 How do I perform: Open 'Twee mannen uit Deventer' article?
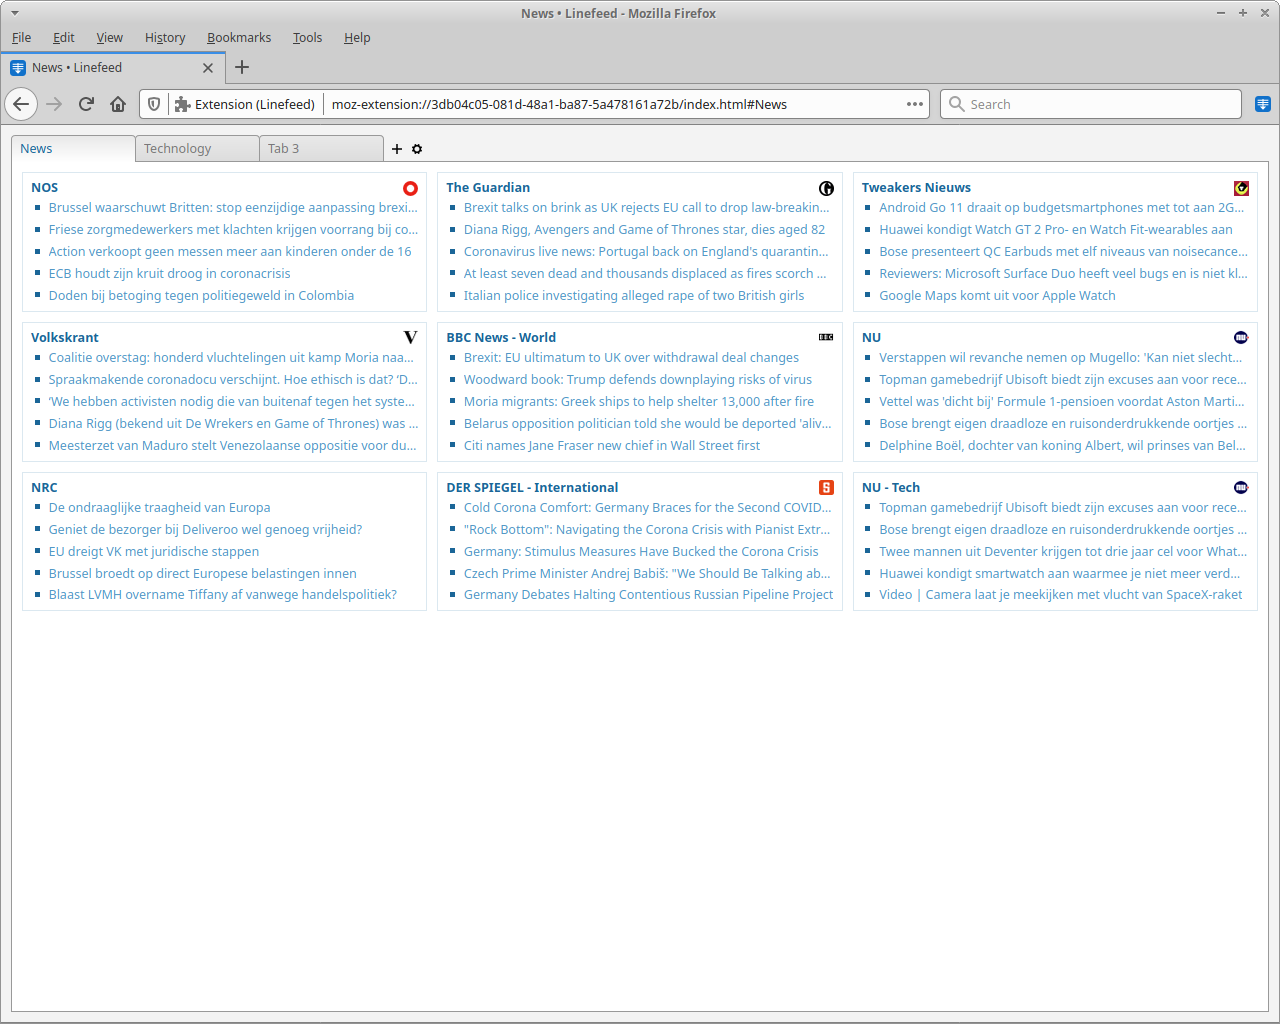pyautogui.click(x=1063, y=551)
